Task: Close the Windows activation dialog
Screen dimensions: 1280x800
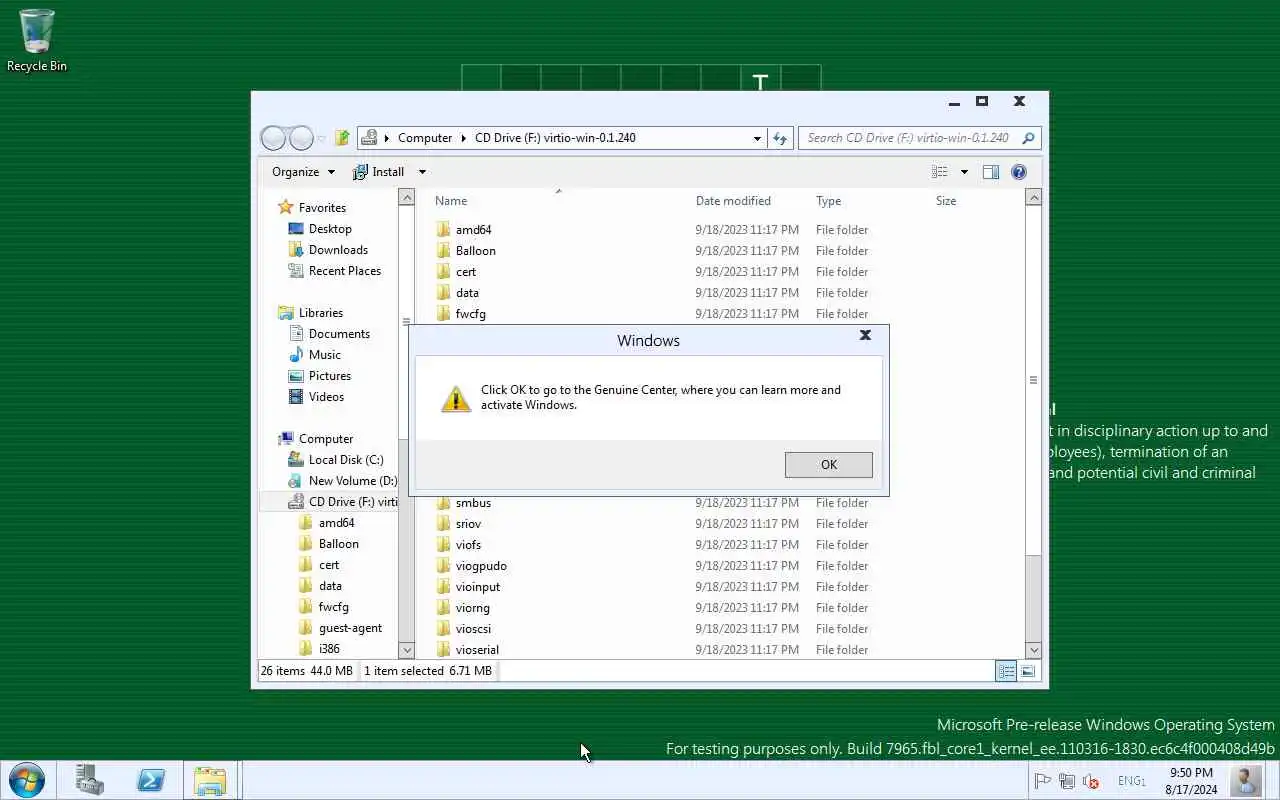Action: click(x=865, y=336)
